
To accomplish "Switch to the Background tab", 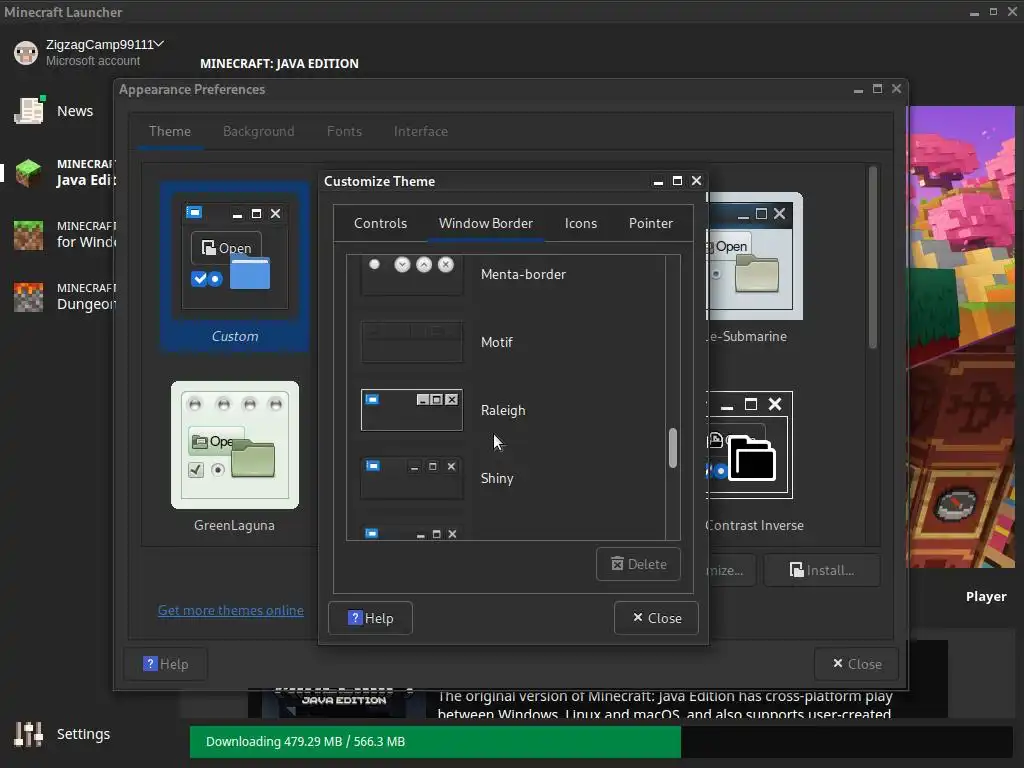I will coord(259,131).
